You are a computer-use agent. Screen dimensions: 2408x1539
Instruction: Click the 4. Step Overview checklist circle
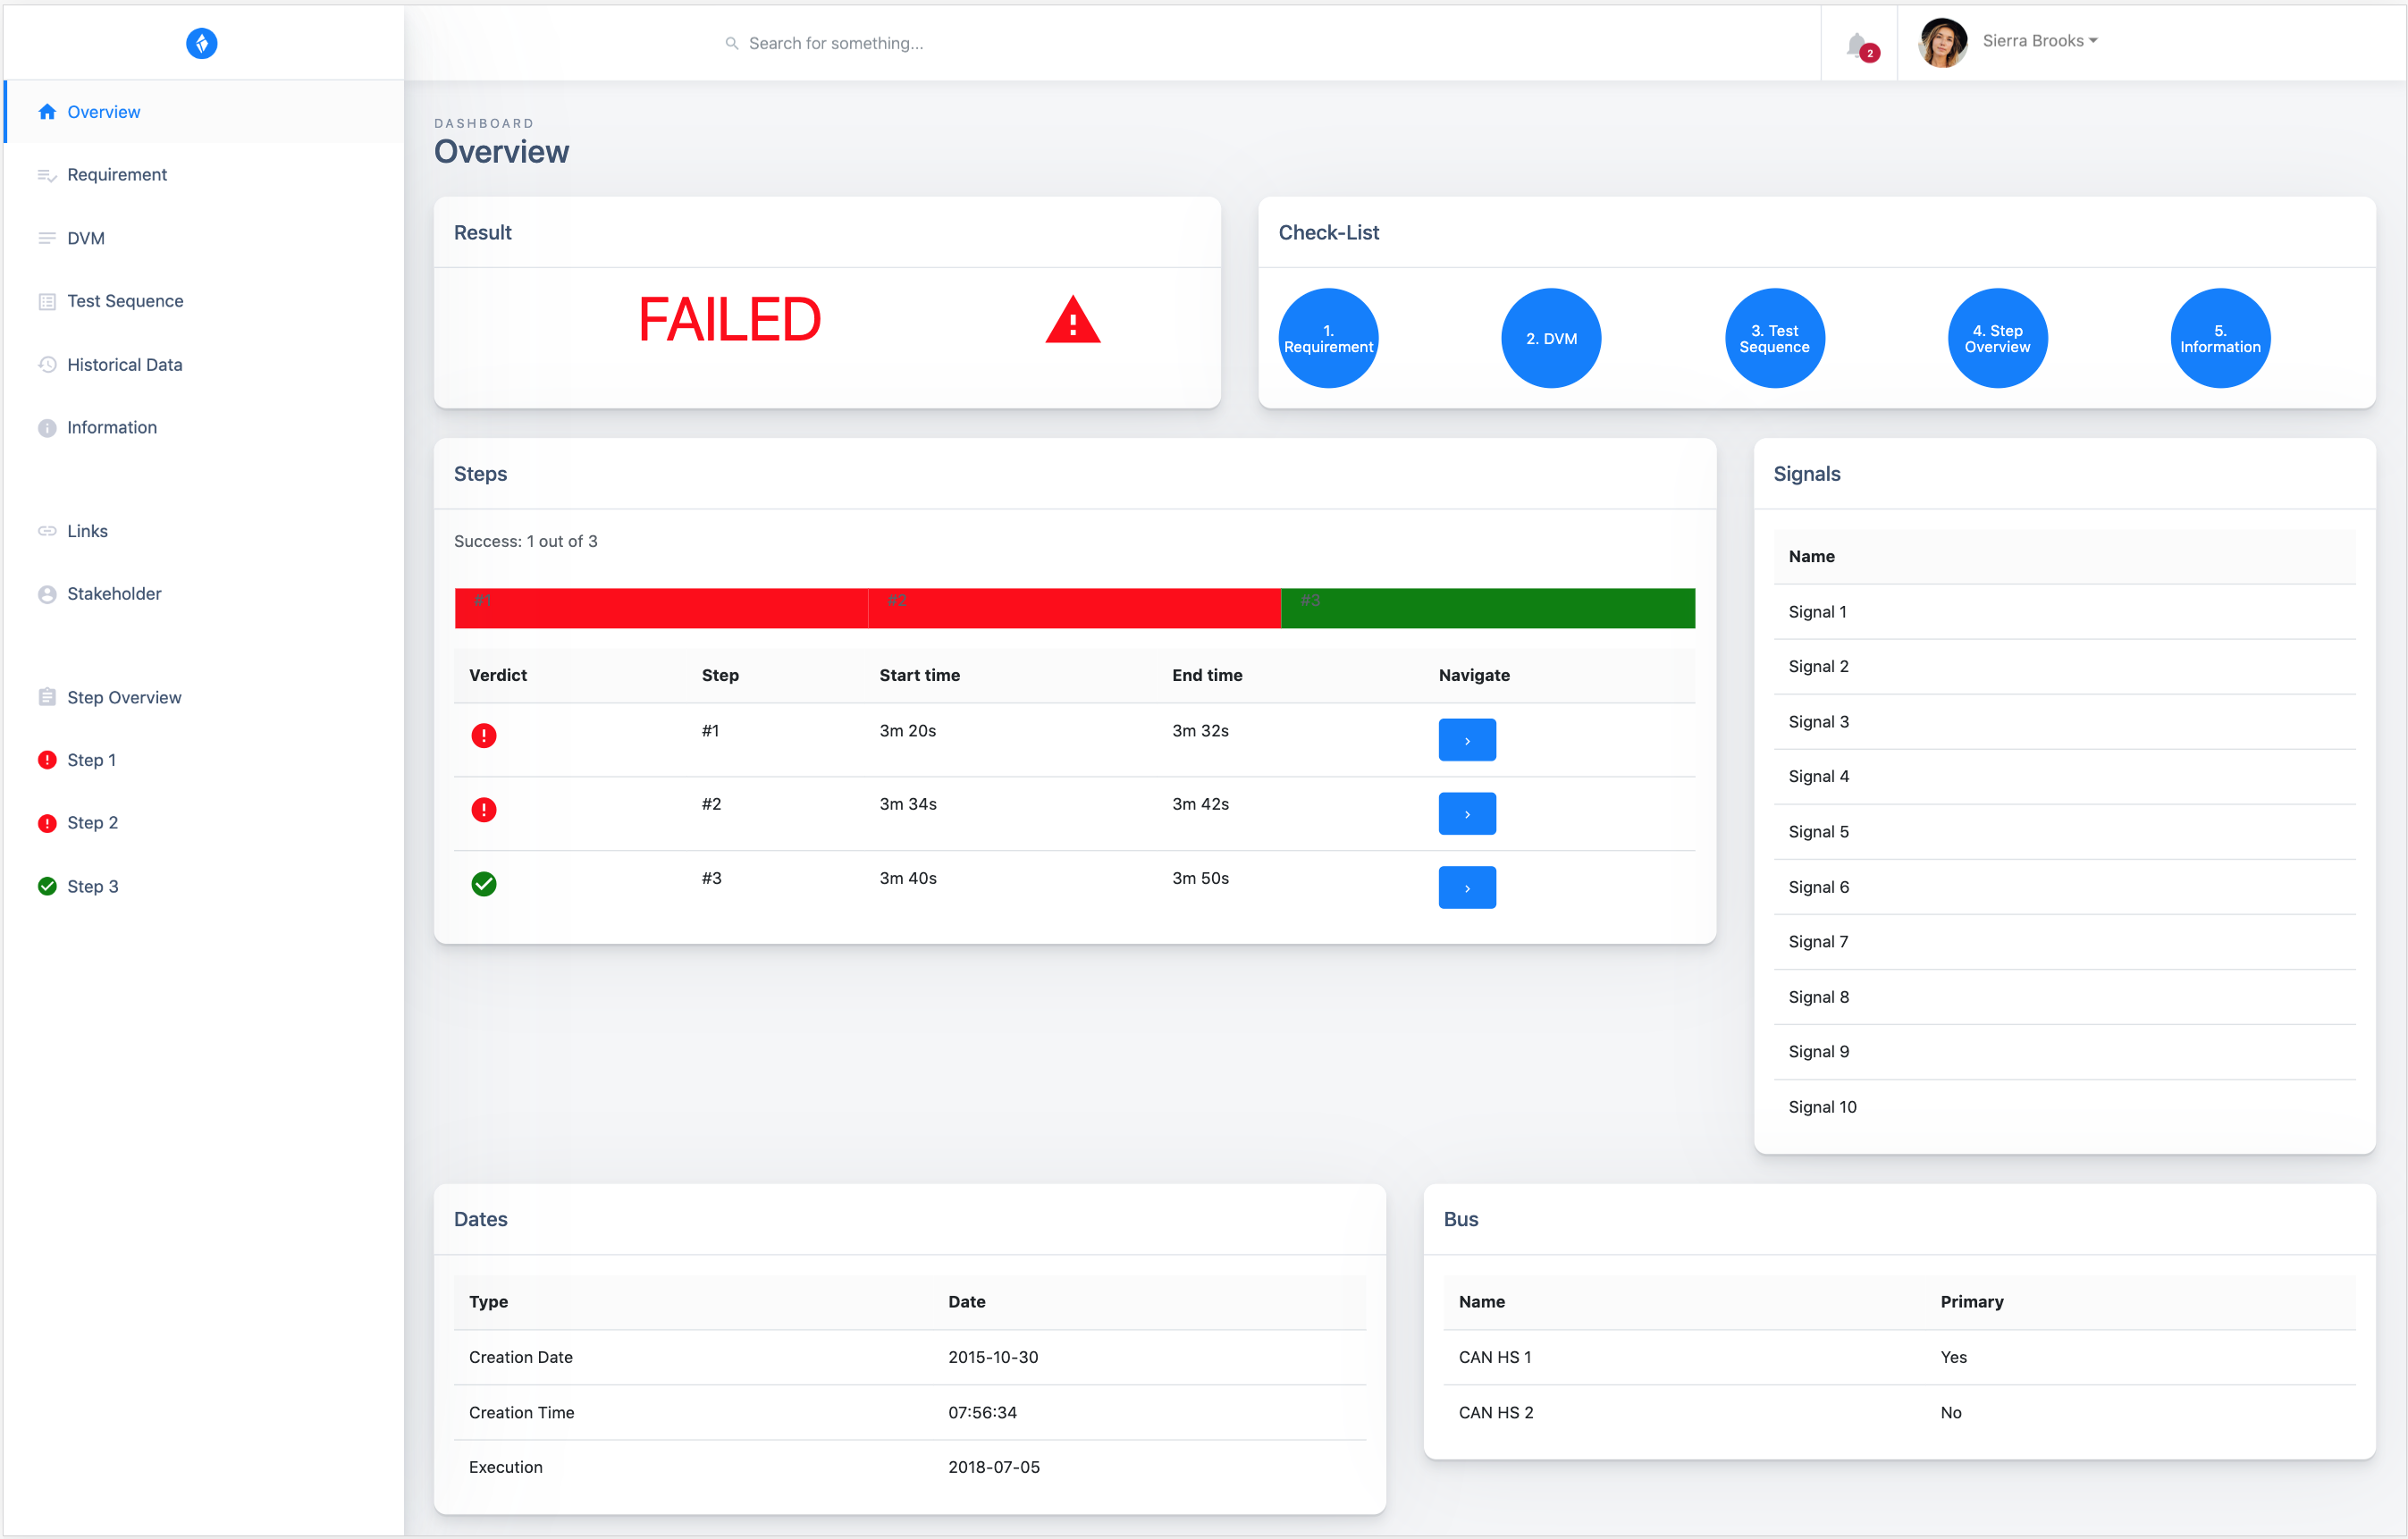point(1997,338)
